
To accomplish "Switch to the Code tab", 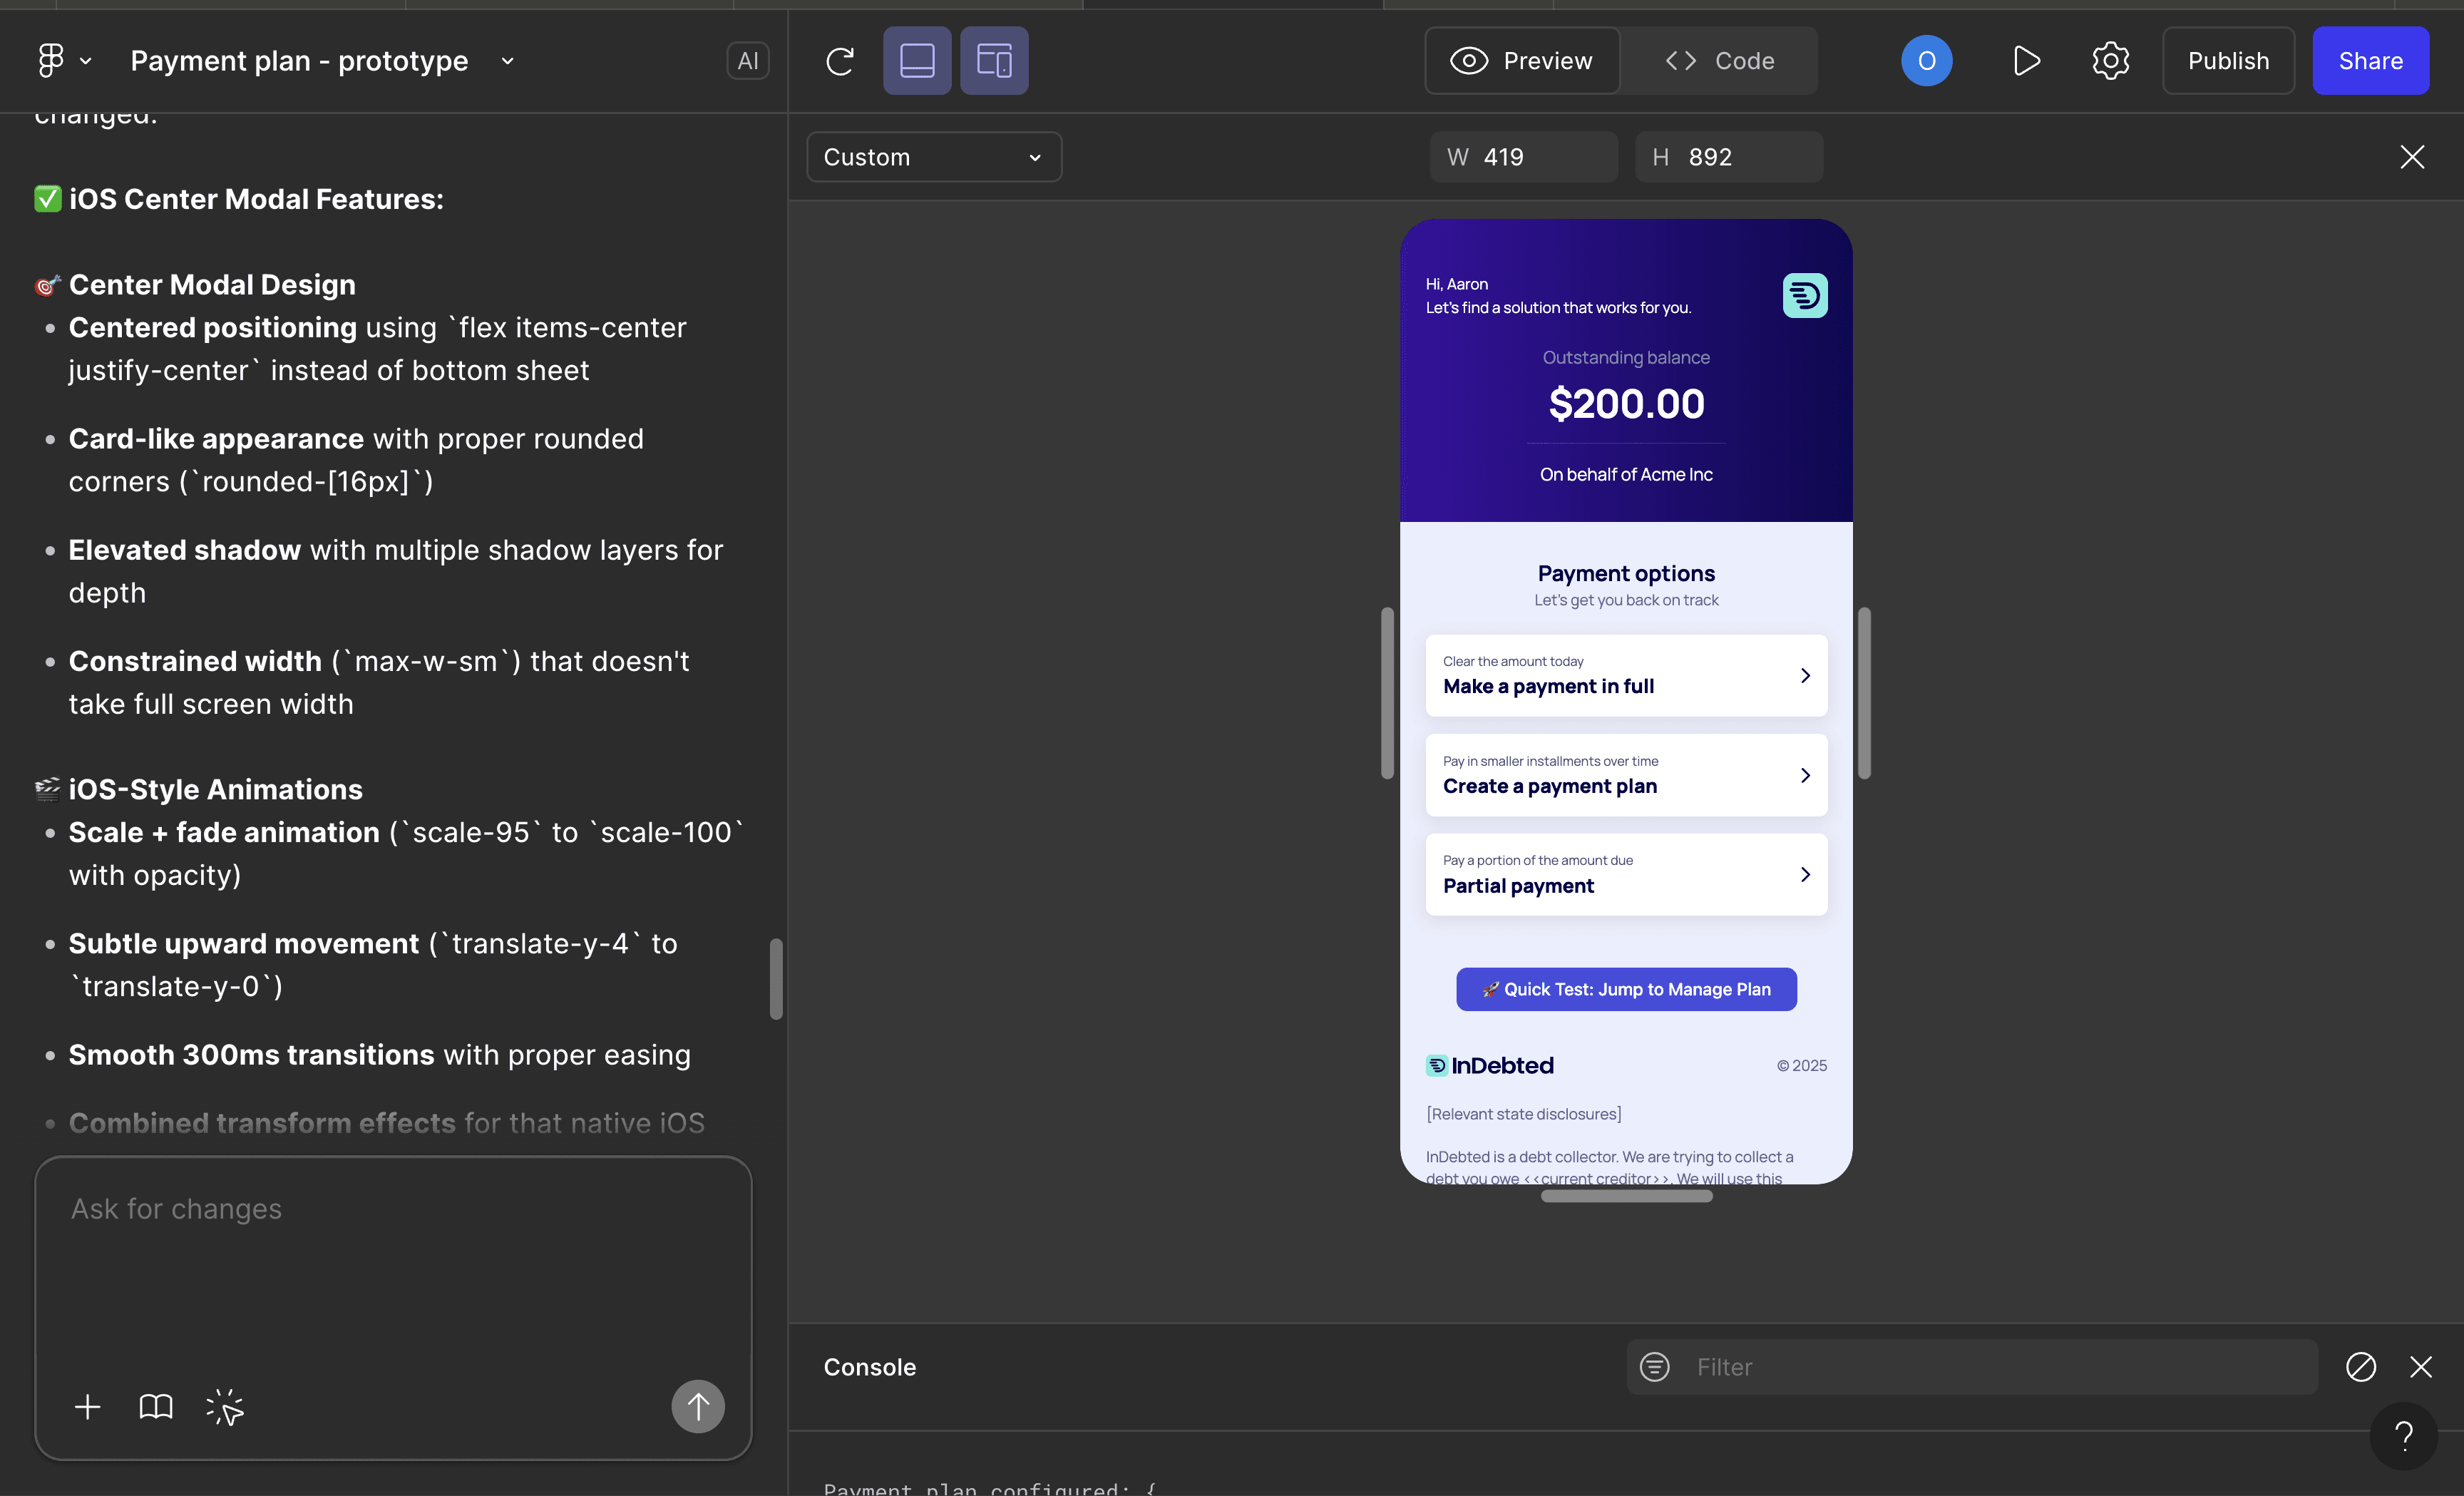I will (x=1720, y=61).
